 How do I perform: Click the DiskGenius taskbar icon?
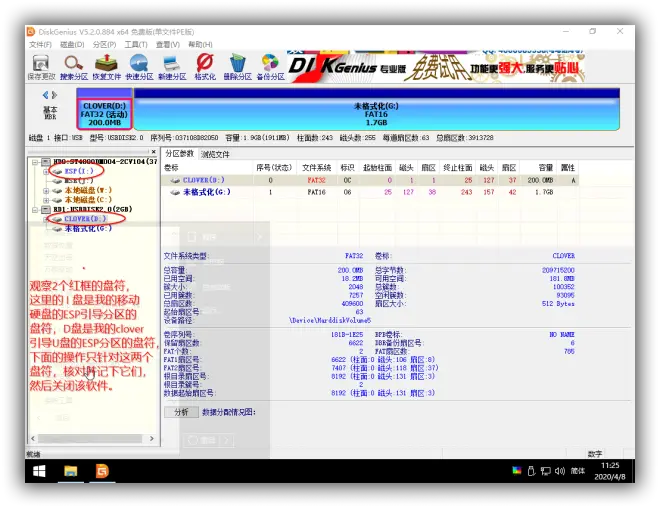[x=102, y=471]
